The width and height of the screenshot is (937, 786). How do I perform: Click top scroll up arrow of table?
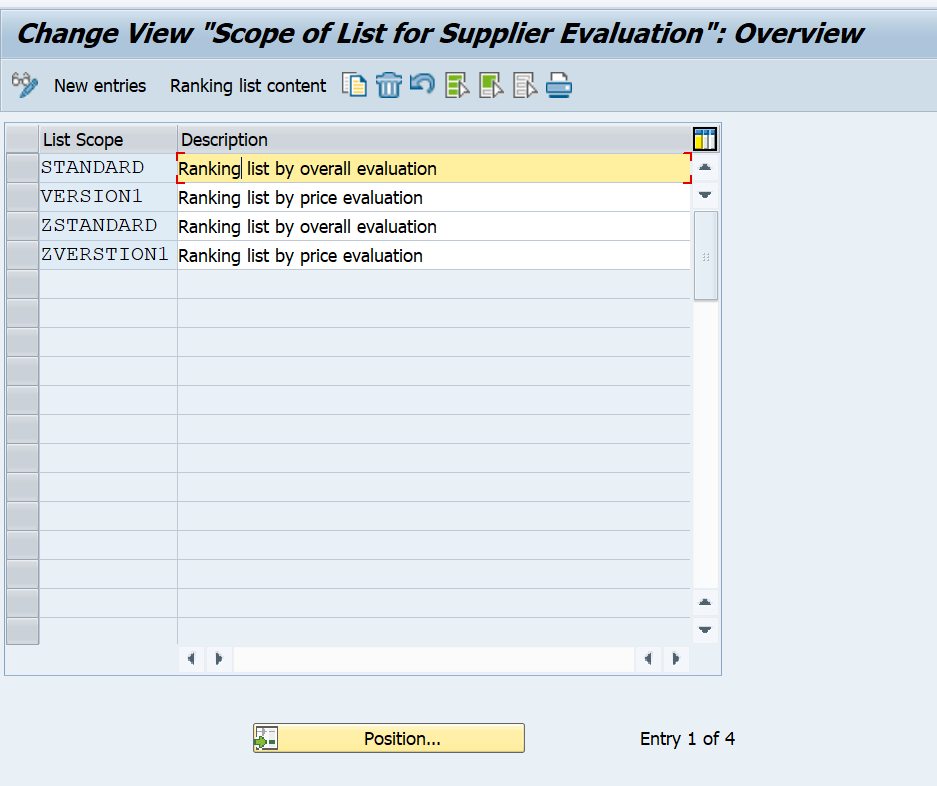coord(705,167)
